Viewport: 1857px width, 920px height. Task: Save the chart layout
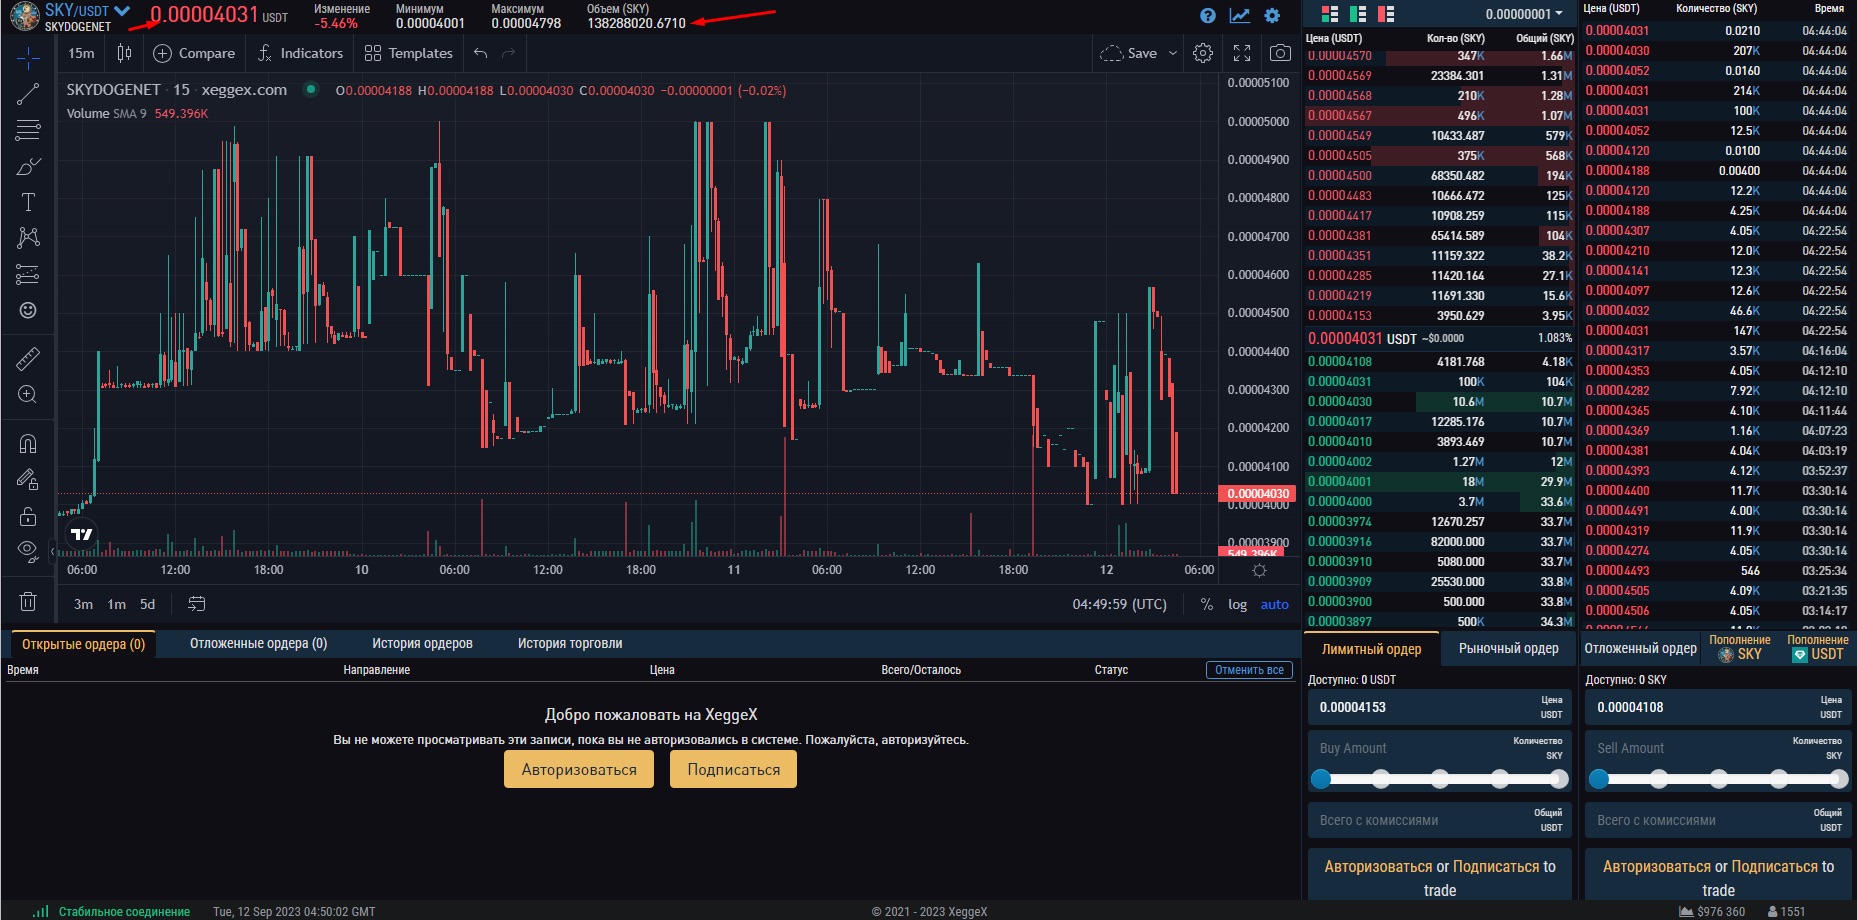(1129, 53)
